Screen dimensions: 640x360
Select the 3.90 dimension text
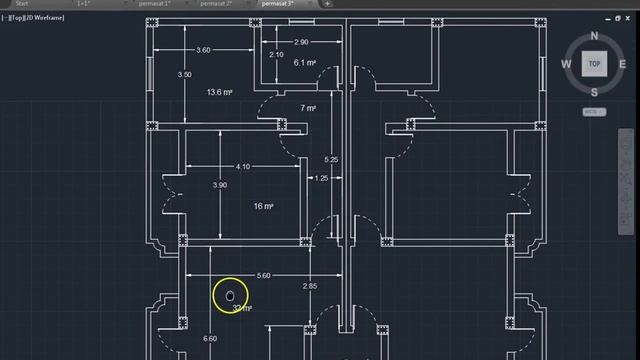(220, 185)
